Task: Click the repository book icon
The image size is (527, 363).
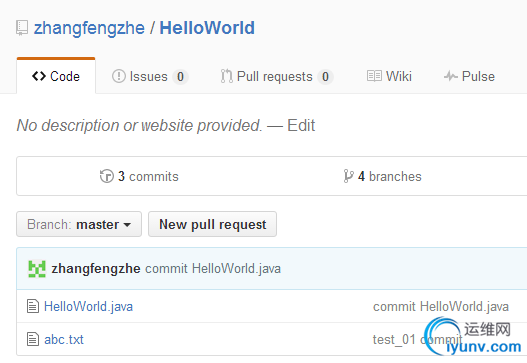Action: pyautogui.click(x=22, y=28)
